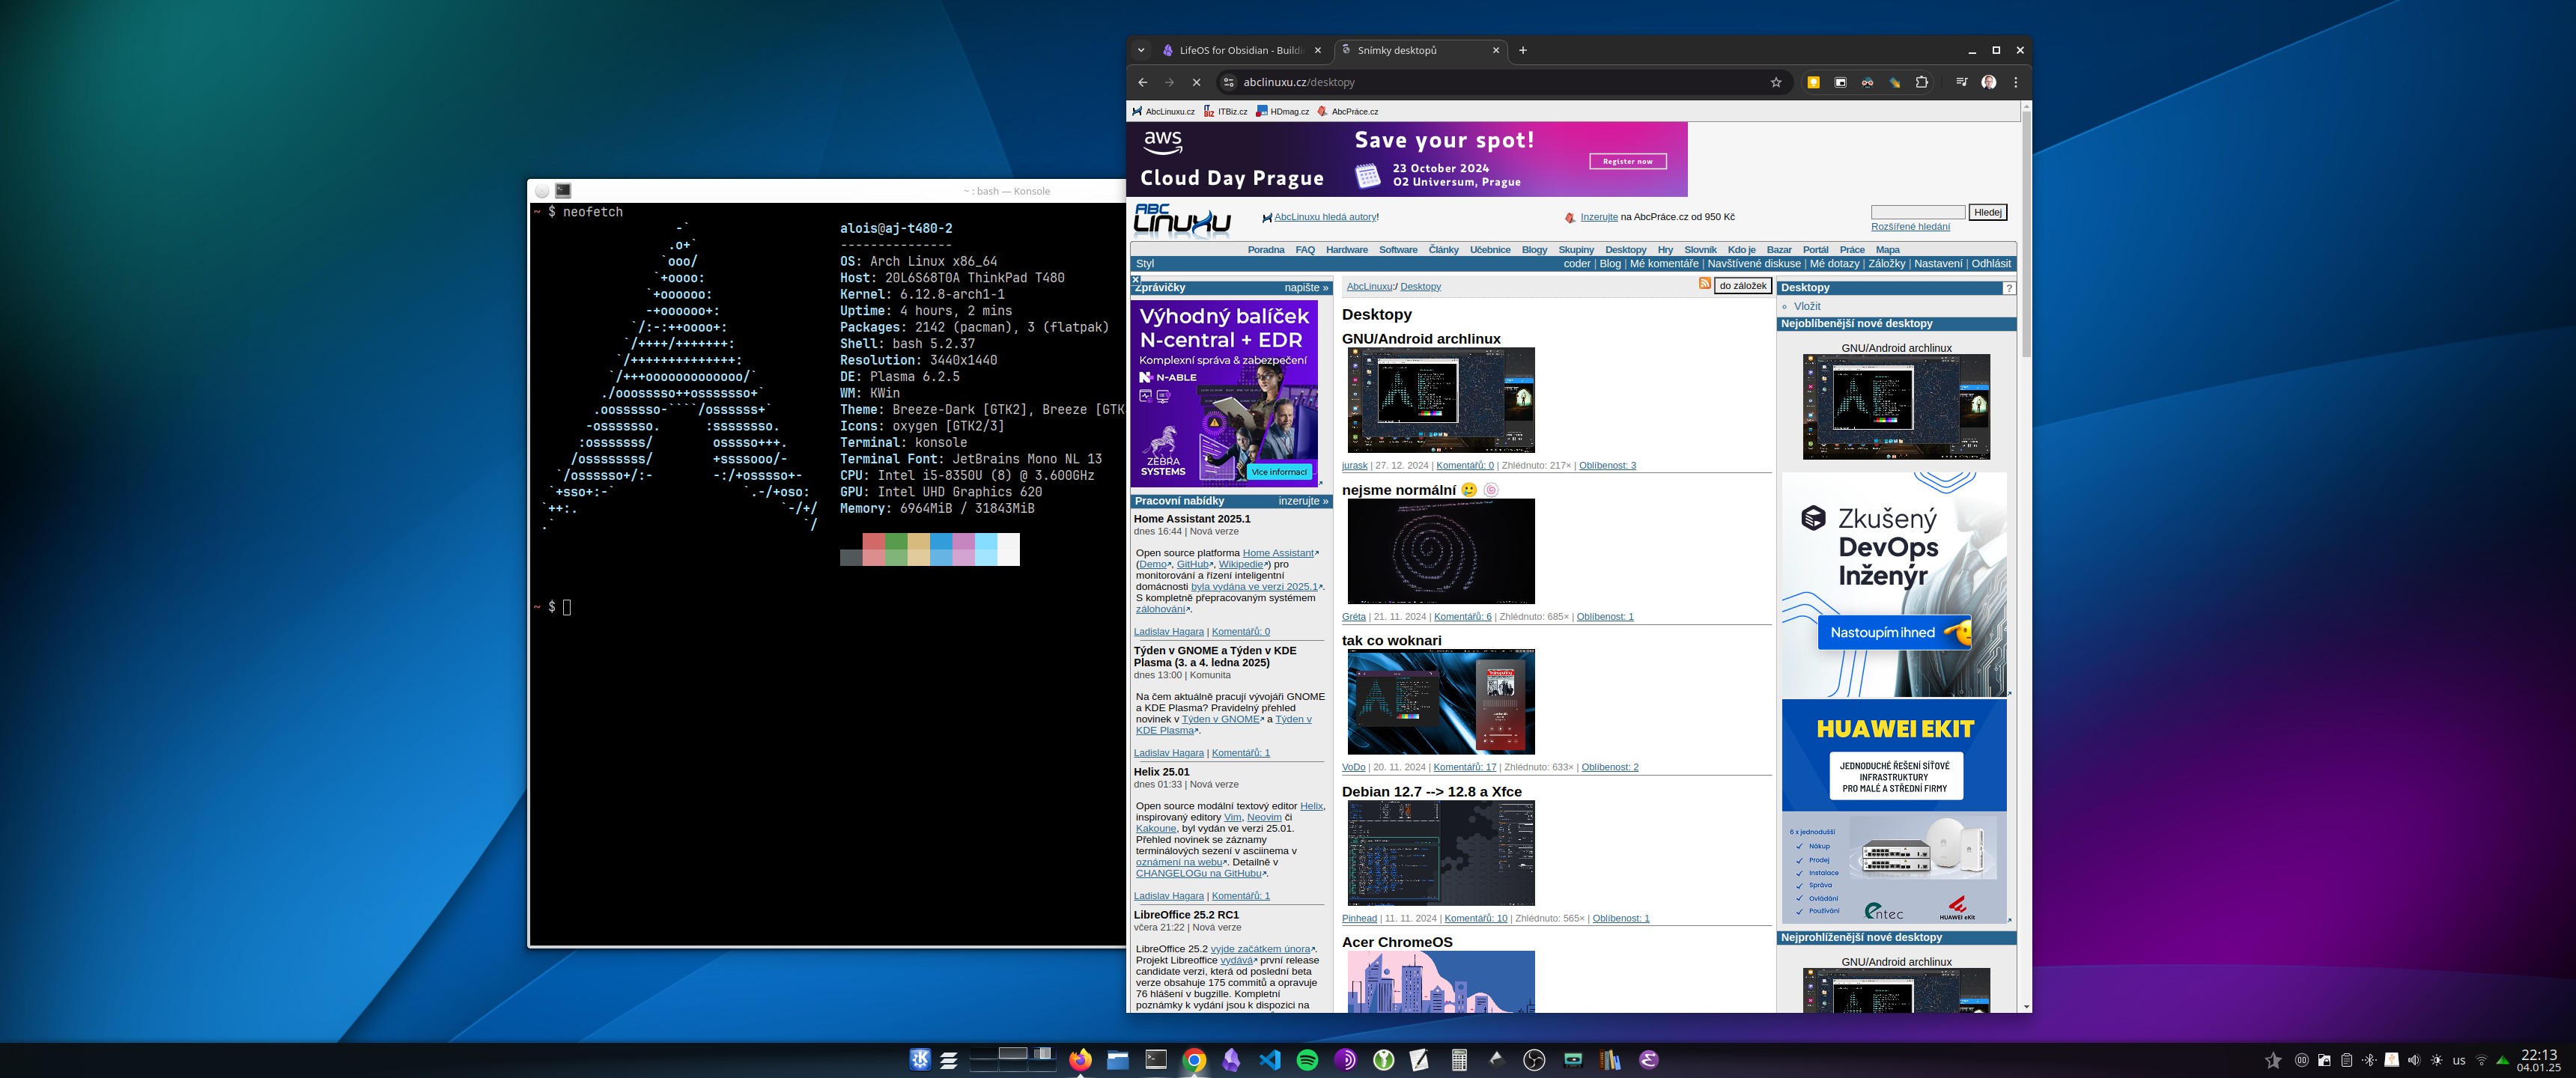Open Rozšířené hledání link
The height and width of the screenshot is (1078, 2576).
click(x=1910, y=227)
